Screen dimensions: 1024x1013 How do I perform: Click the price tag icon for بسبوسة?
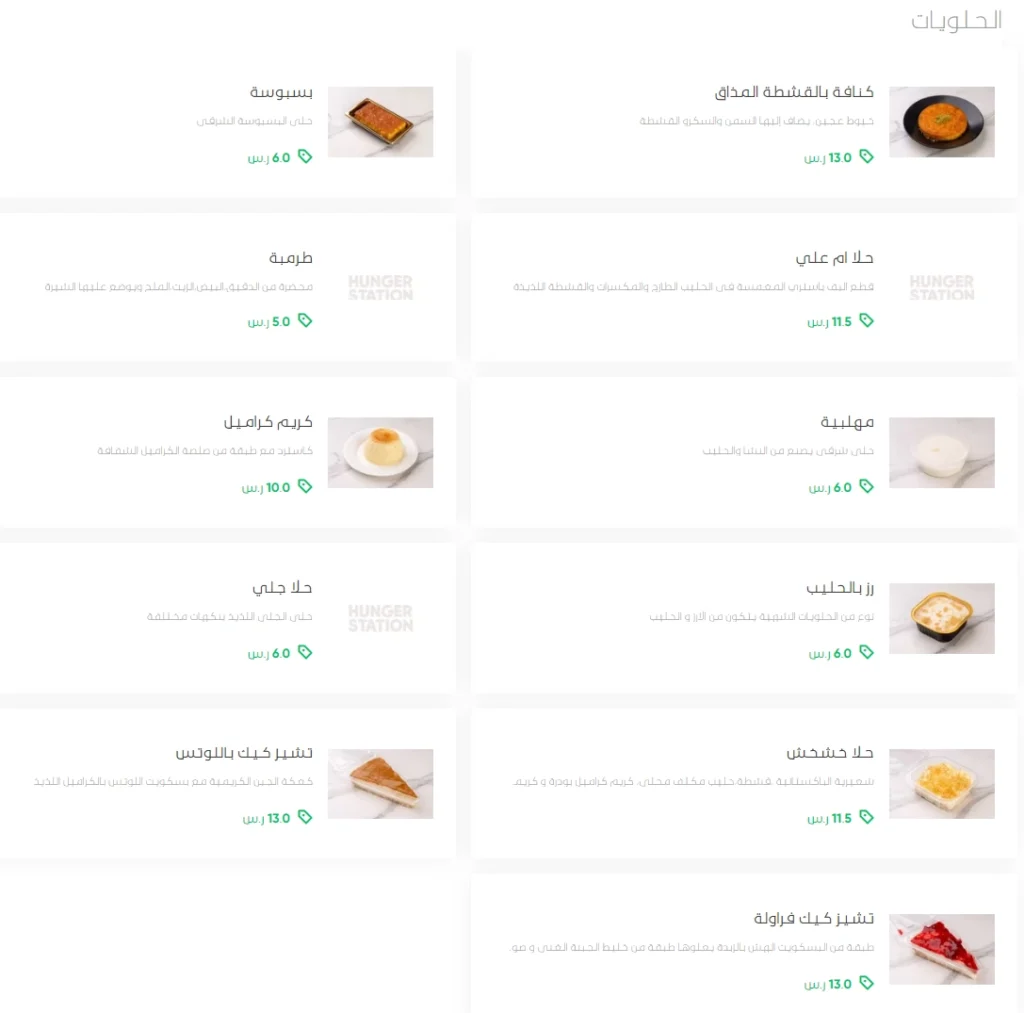(x=305, y=156)
